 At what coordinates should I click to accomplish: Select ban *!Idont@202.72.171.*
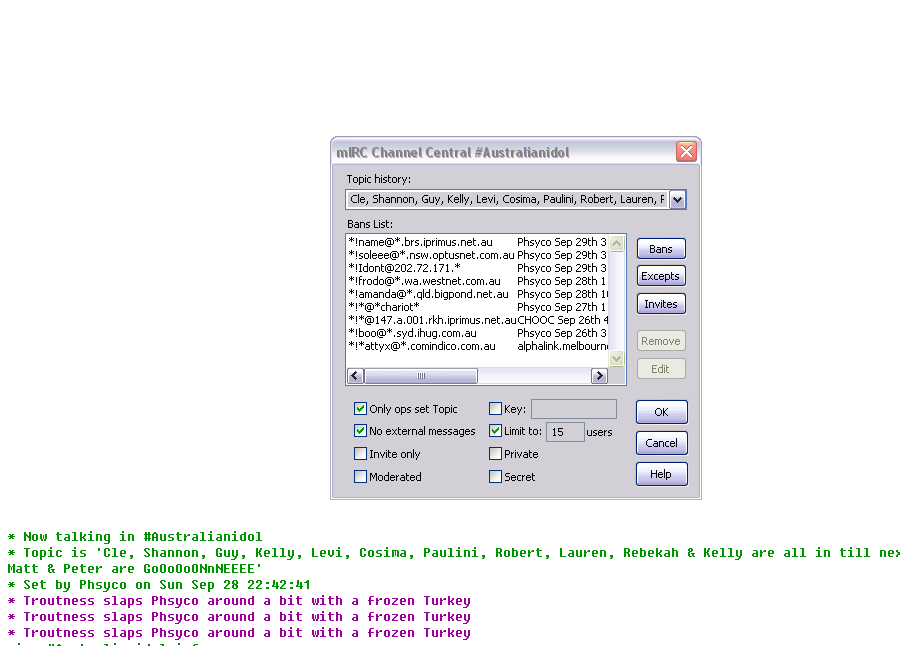pos(478,268)
